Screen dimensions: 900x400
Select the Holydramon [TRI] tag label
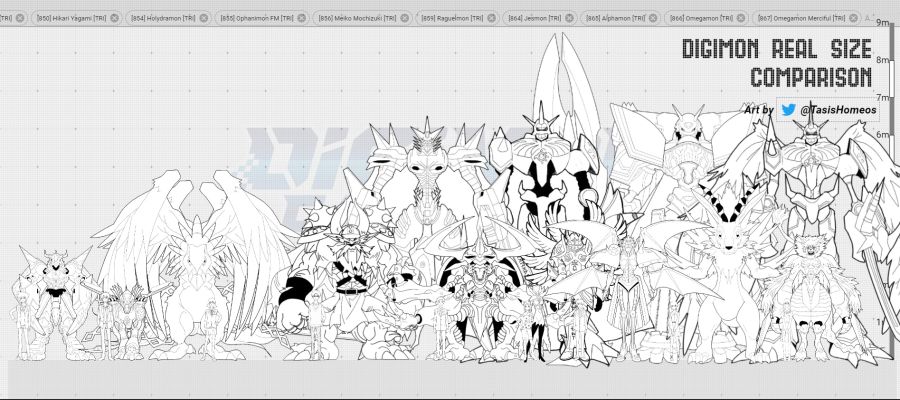click(x=162, y=18)
